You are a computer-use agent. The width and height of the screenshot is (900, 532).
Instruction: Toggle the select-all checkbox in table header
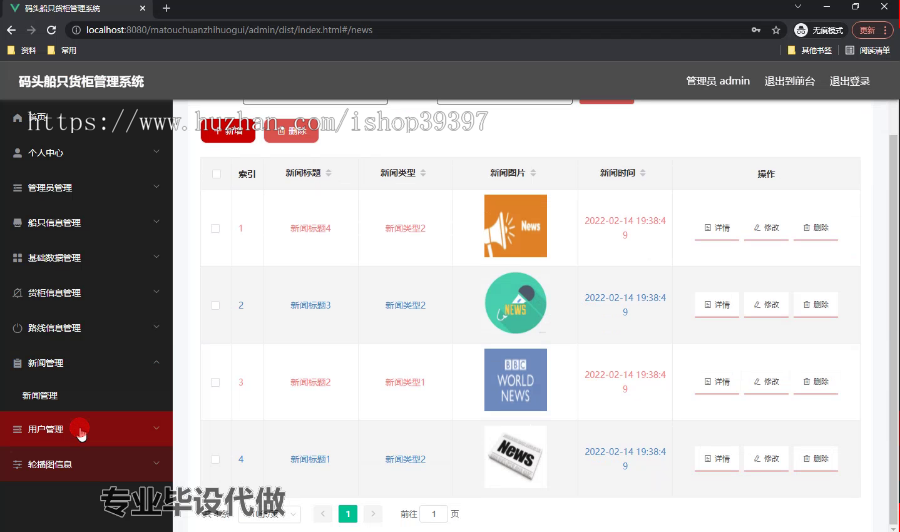(x=216, y=173)
